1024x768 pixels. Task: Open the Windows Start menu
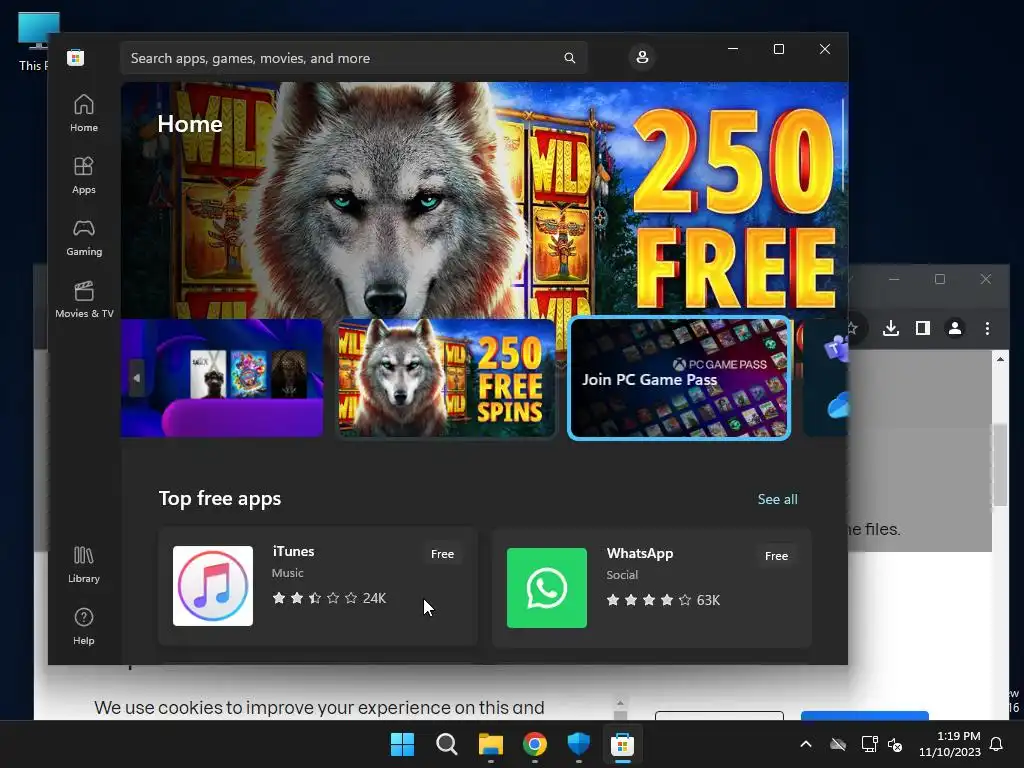(402, 744)
